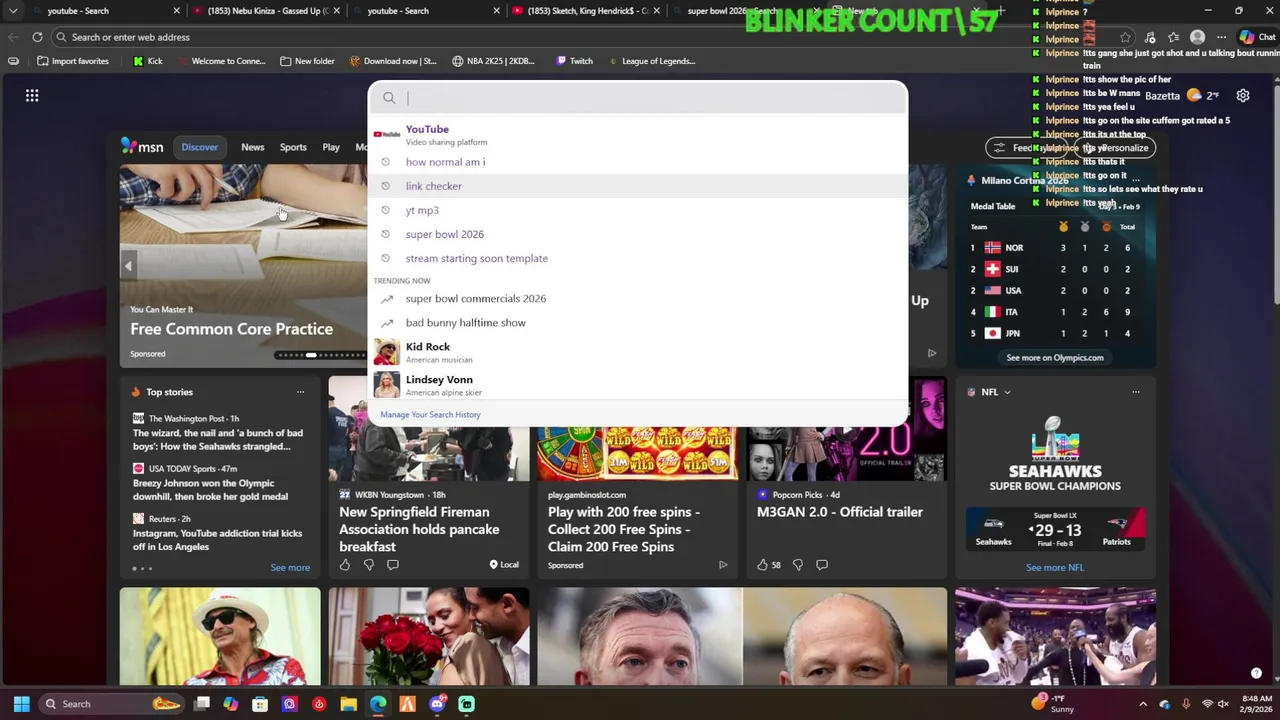Click See more under Top stories
This screenshot has width=1280, height=720.
click(x=290, y=567)
